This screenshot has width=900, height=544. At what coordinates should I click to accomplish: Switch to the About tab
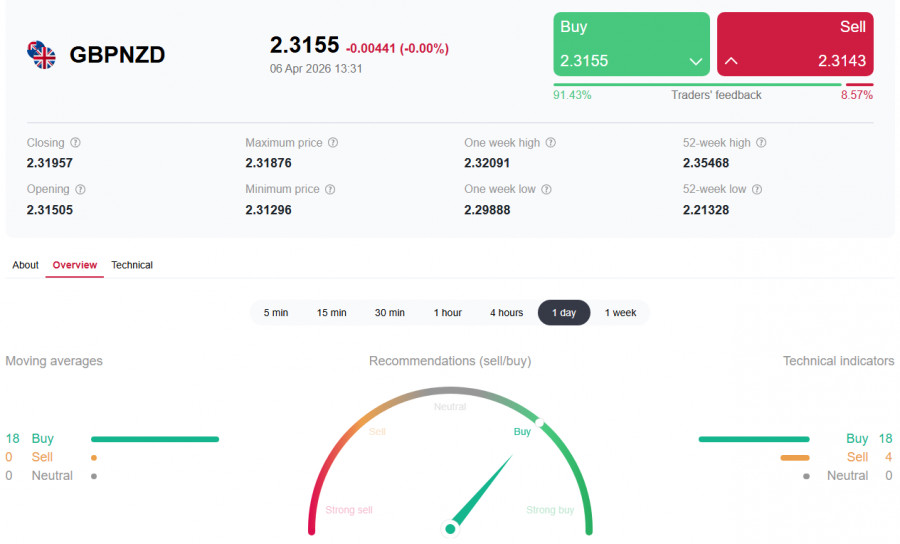click(25, 265)
